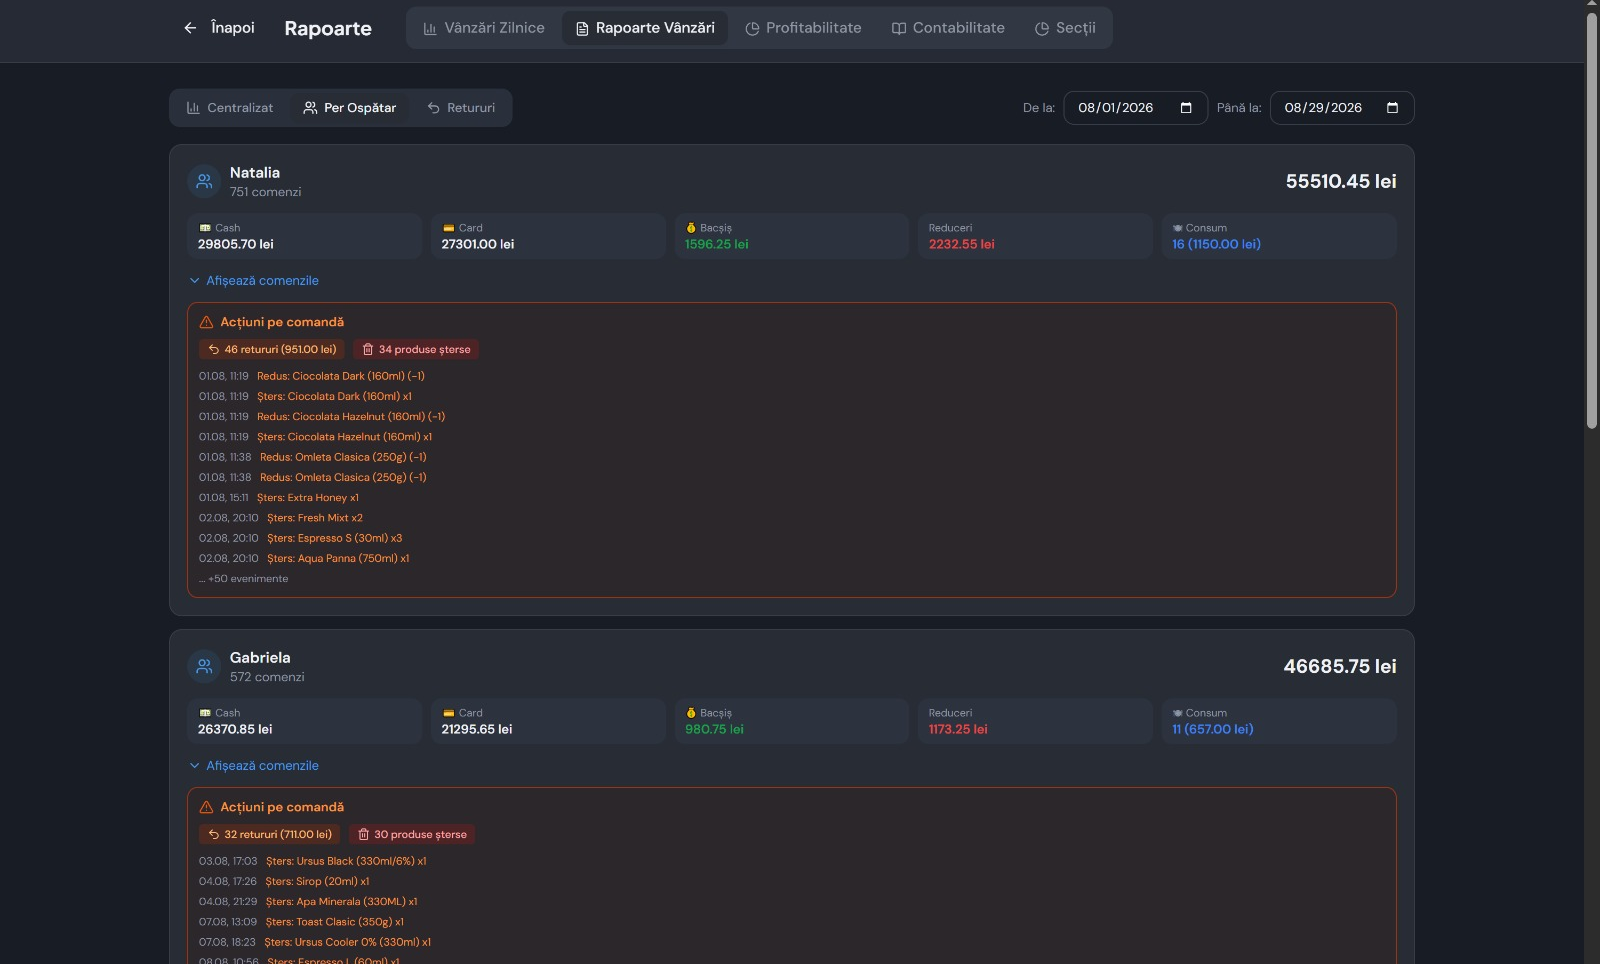Open calendar picker for Până la date
This screenshot has width=1600, height=964.
tap(1392, 108)
